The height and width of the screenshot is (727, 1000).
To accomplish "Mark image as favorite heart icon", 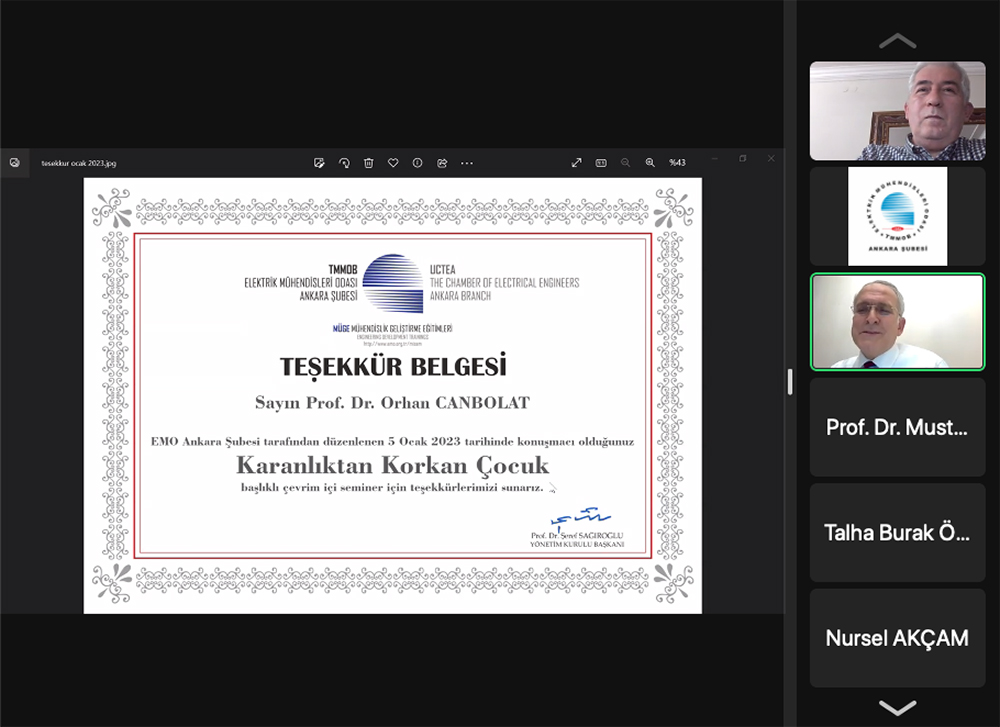I will tap(393, 163).
